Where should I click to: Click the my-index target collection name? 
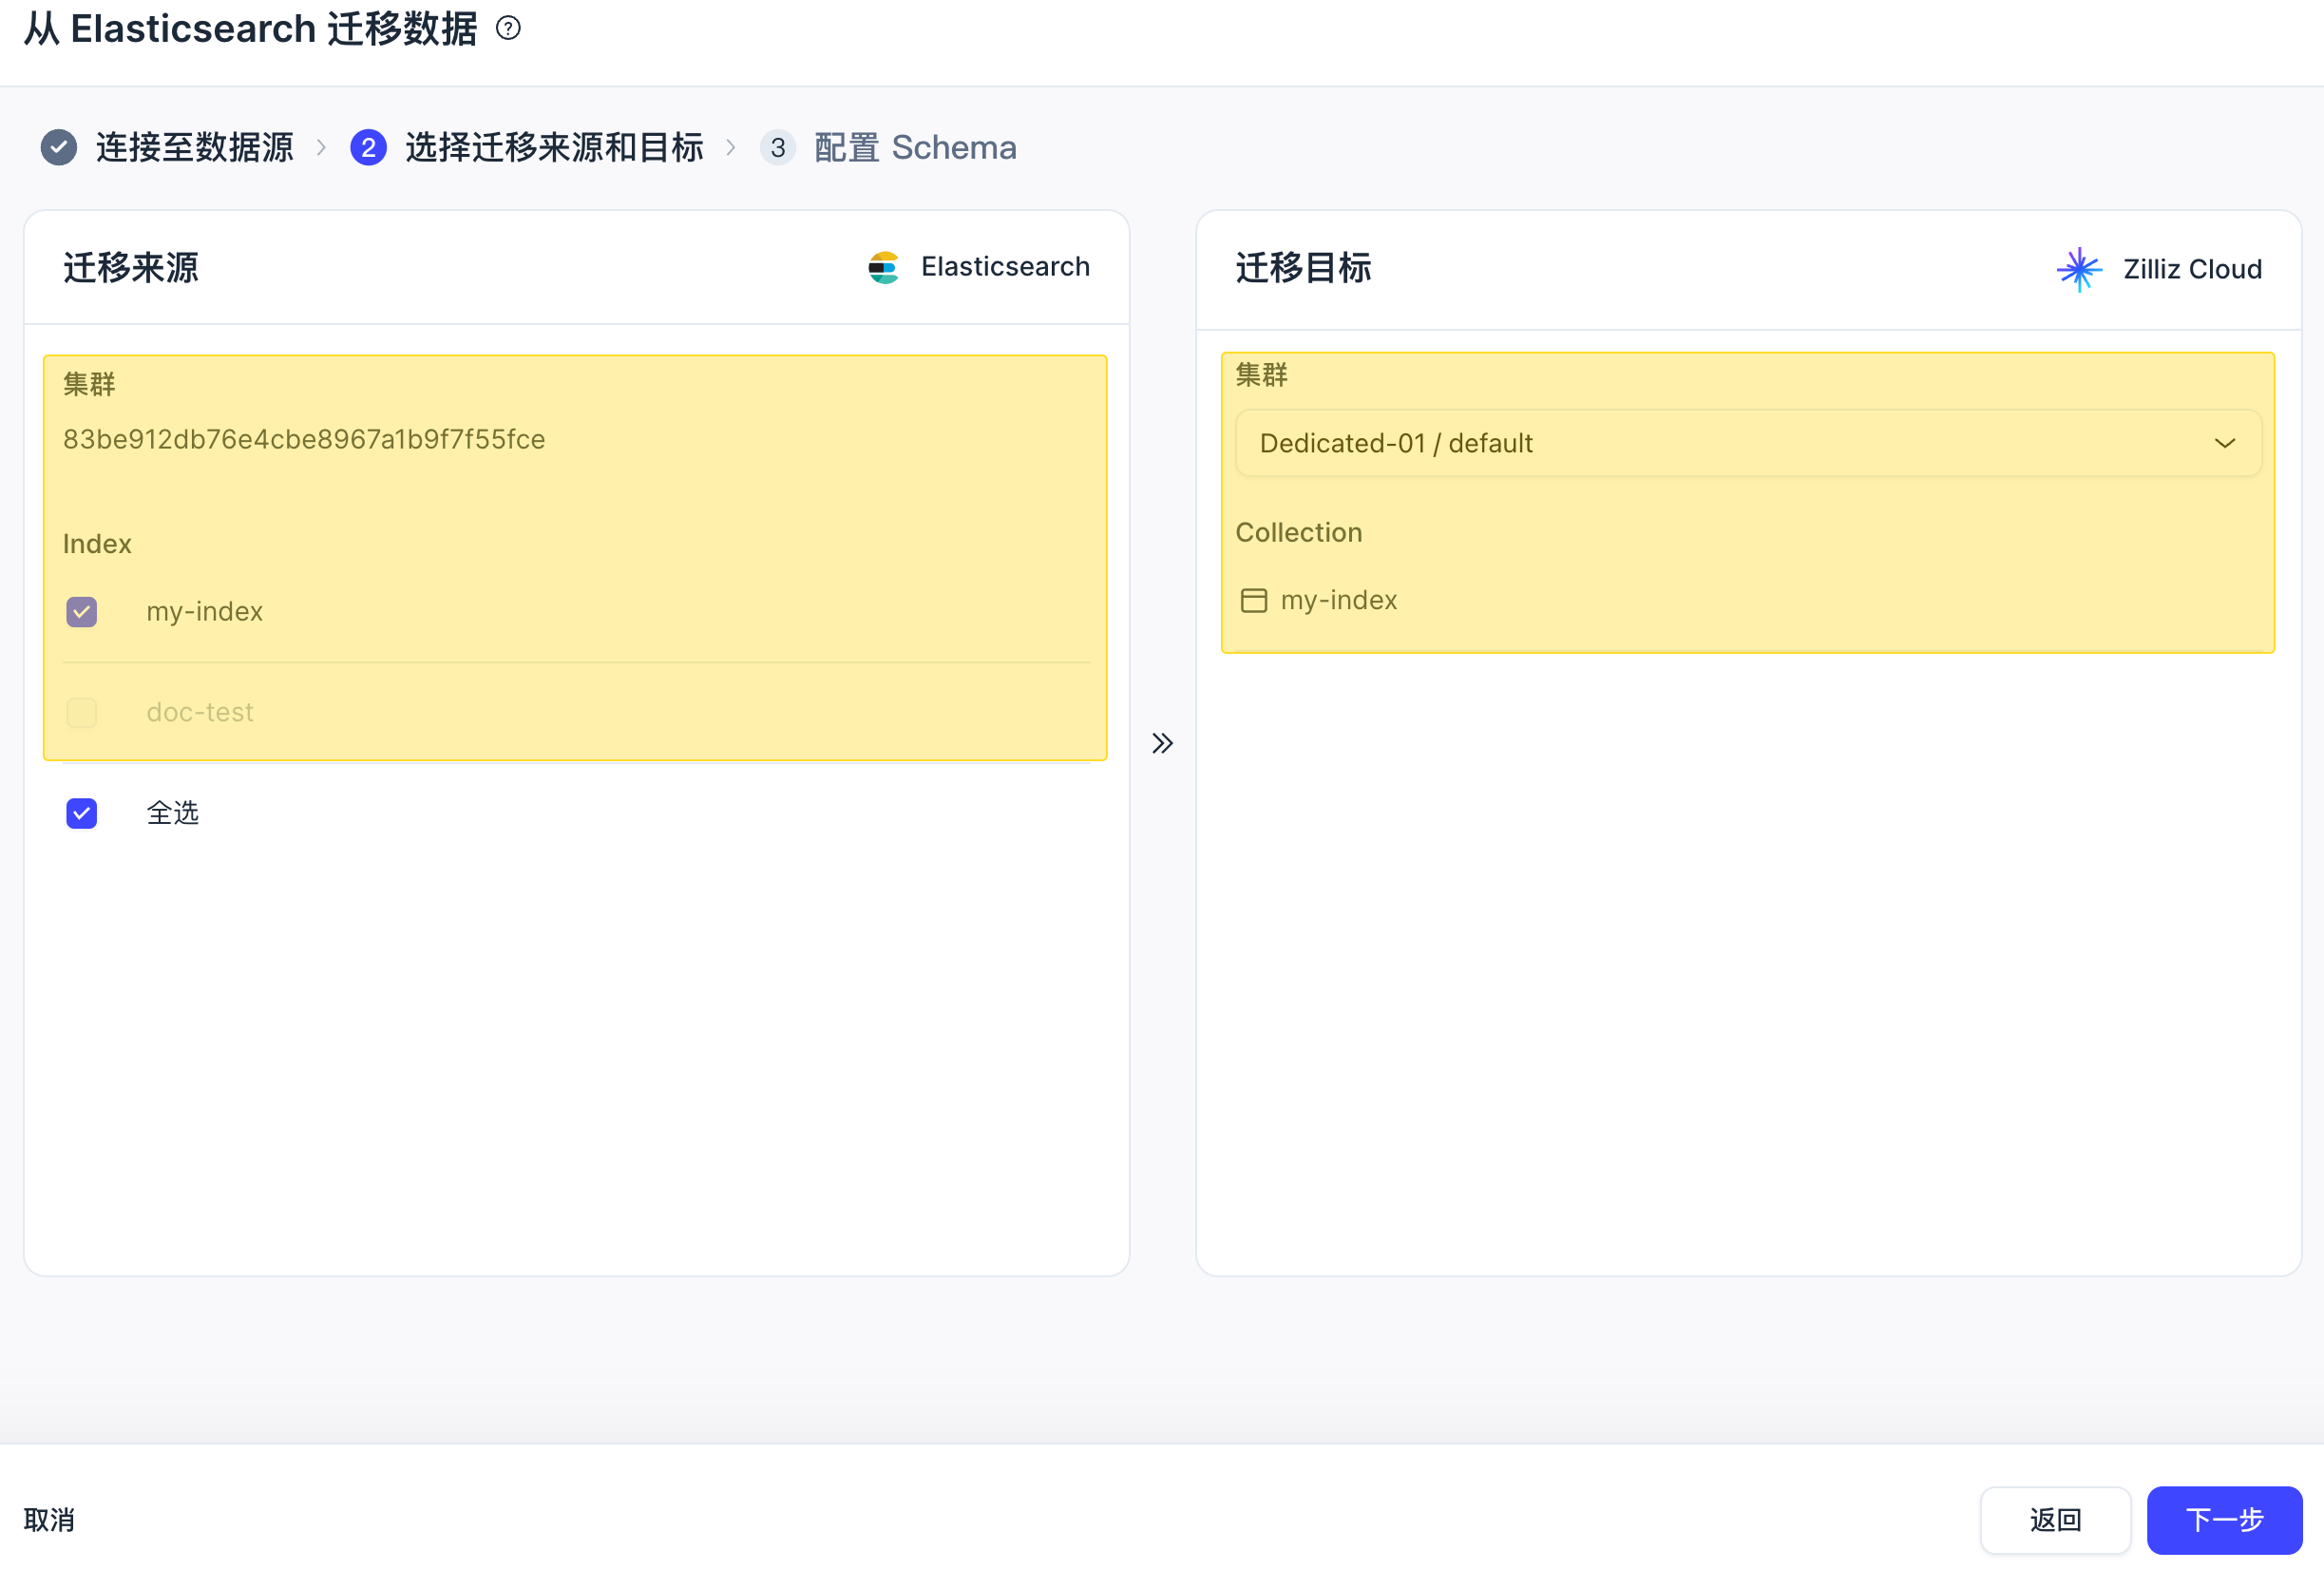[1338, 600]
